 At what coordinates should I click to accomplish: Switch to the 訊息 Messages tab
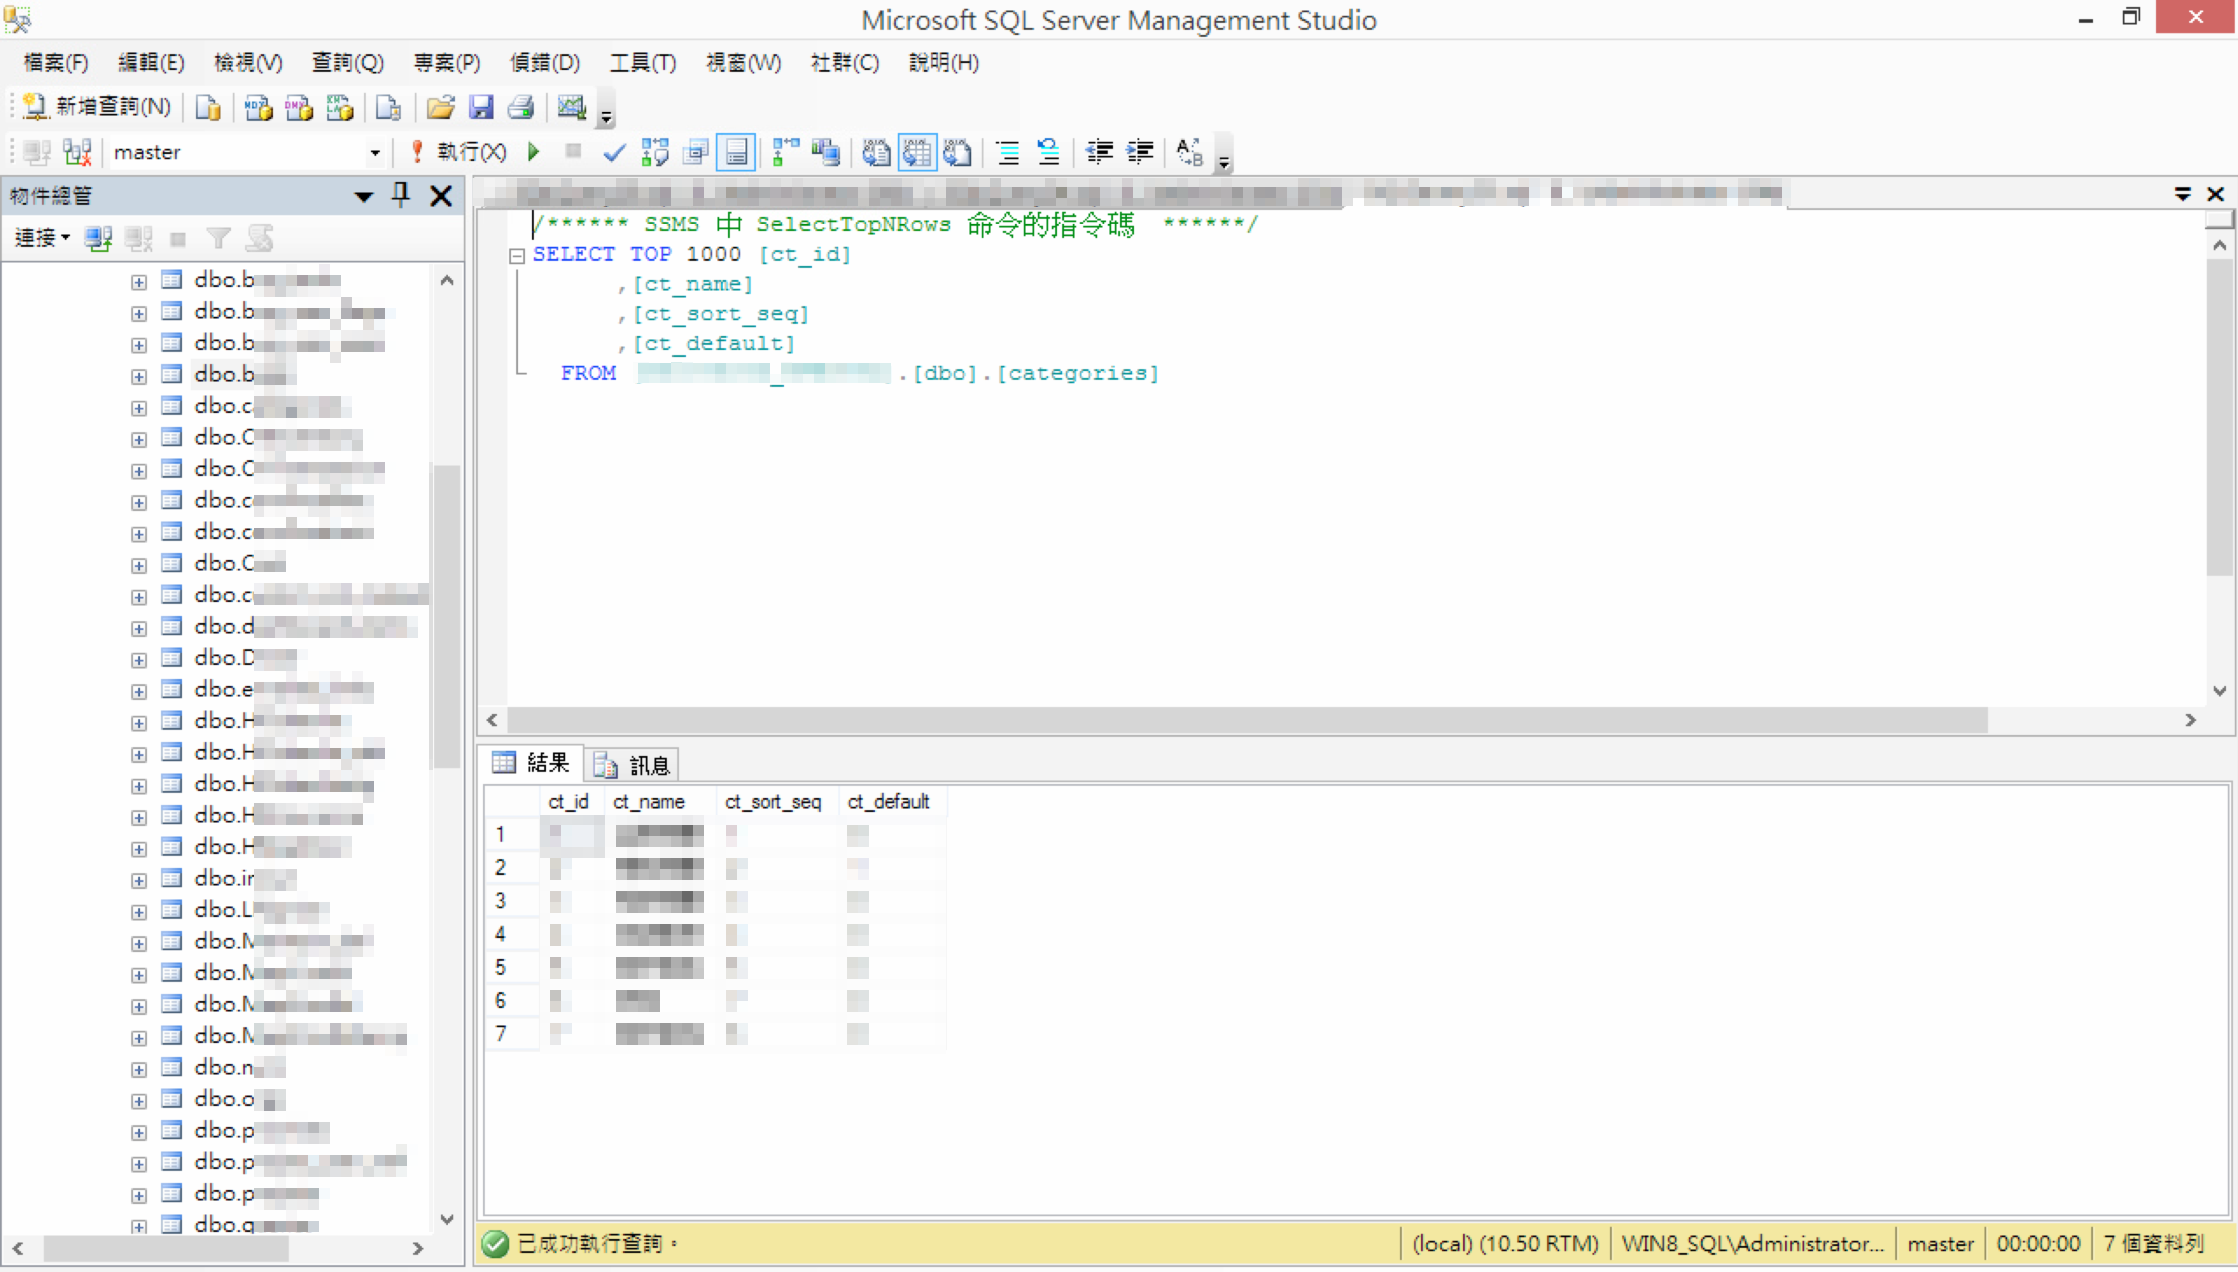(x=632, y=765)
